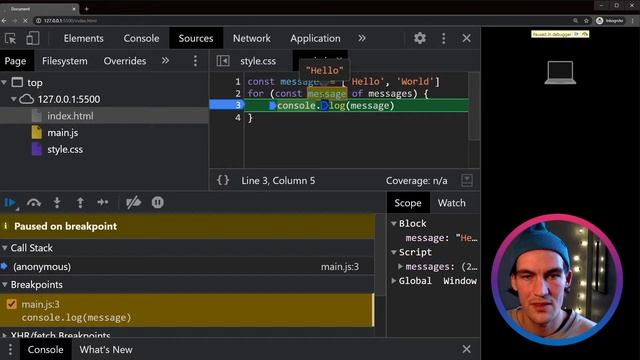The height and width of the screenshot is (360, 640).
Task: Click line number 2 in the gutter
Action: pos(238,93)
